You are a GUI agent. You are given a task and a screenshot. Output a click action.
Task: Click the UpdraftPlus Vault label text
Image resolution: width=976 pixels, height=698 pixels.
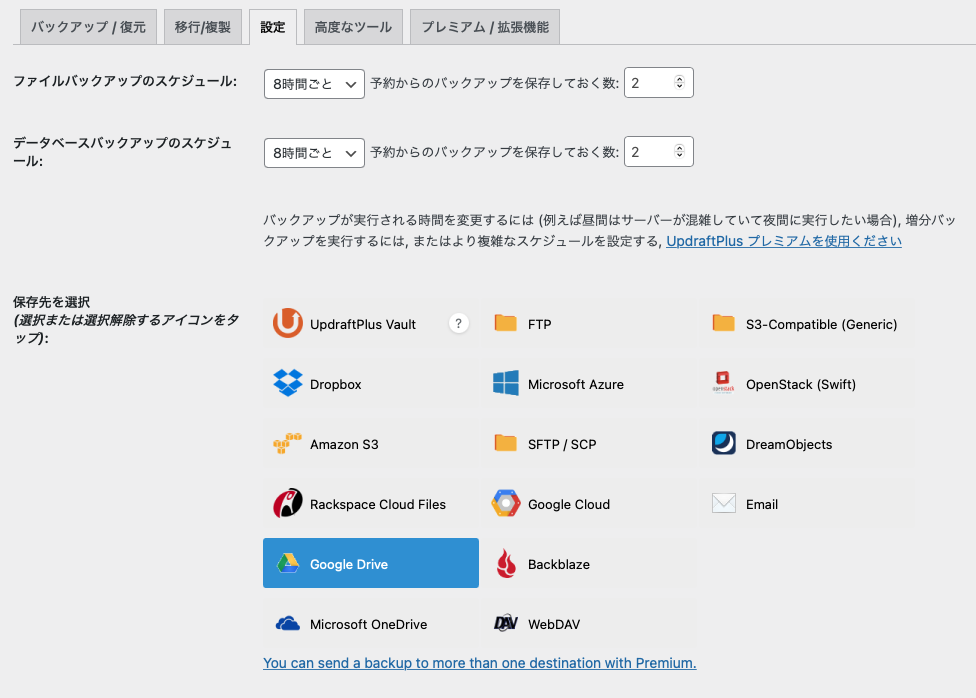click(363, 324)
